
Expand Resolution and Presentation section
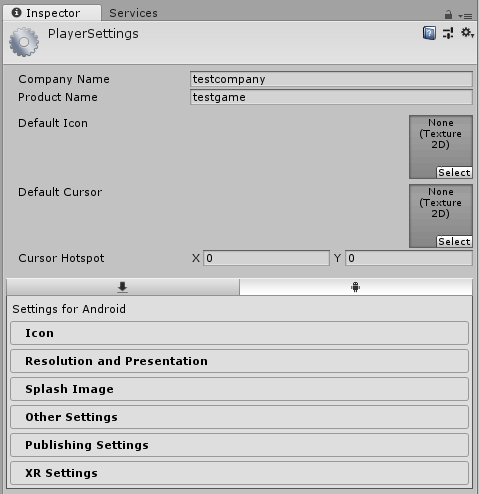click(239, 361)
